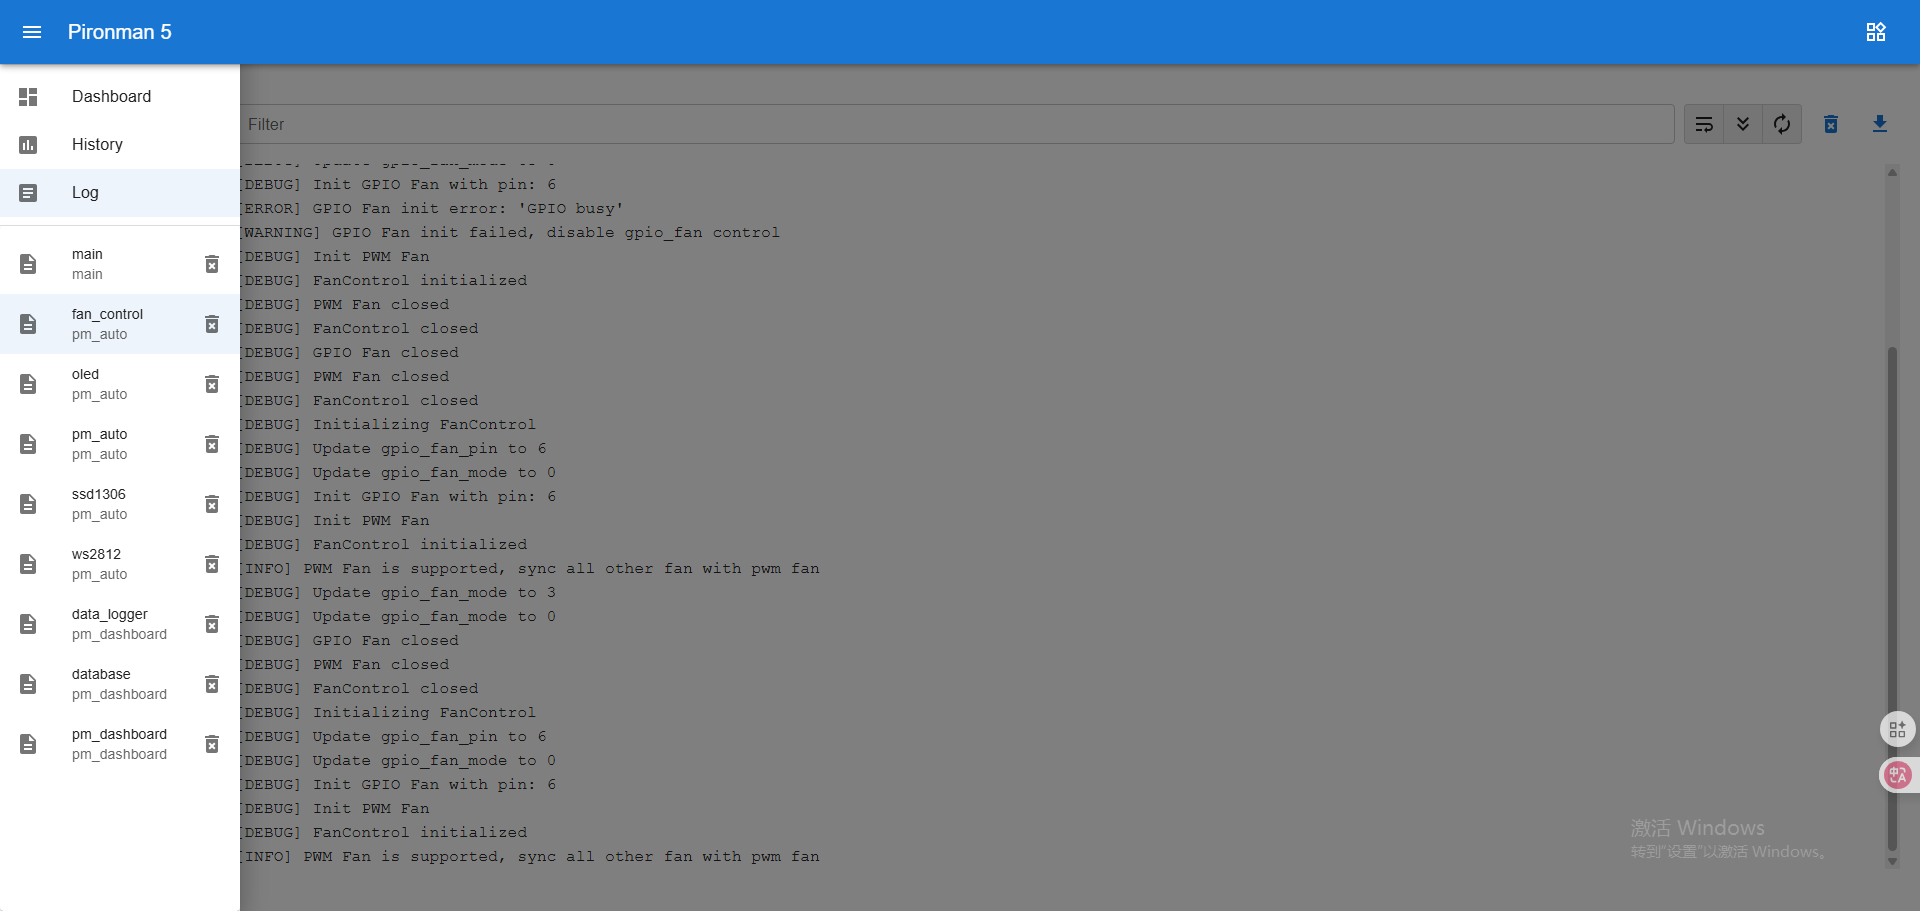
Task: Toggle auto refresh of log
Action: [x=1782, y=124]
